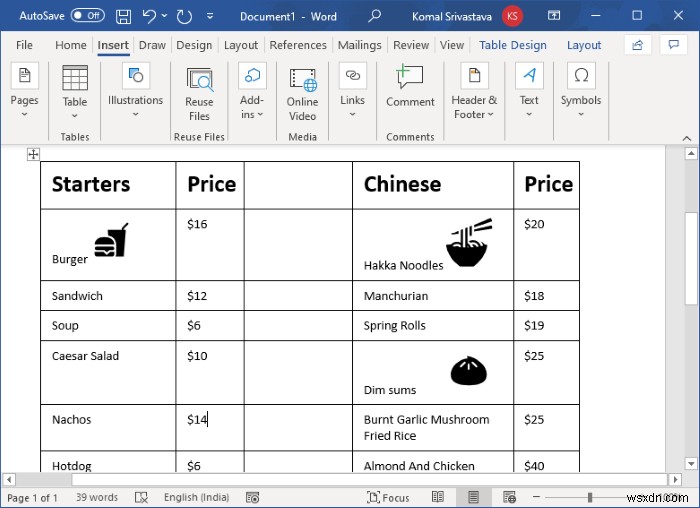Open the Header & Footer dropdown

pyautogui.click(x=474, y=92)
